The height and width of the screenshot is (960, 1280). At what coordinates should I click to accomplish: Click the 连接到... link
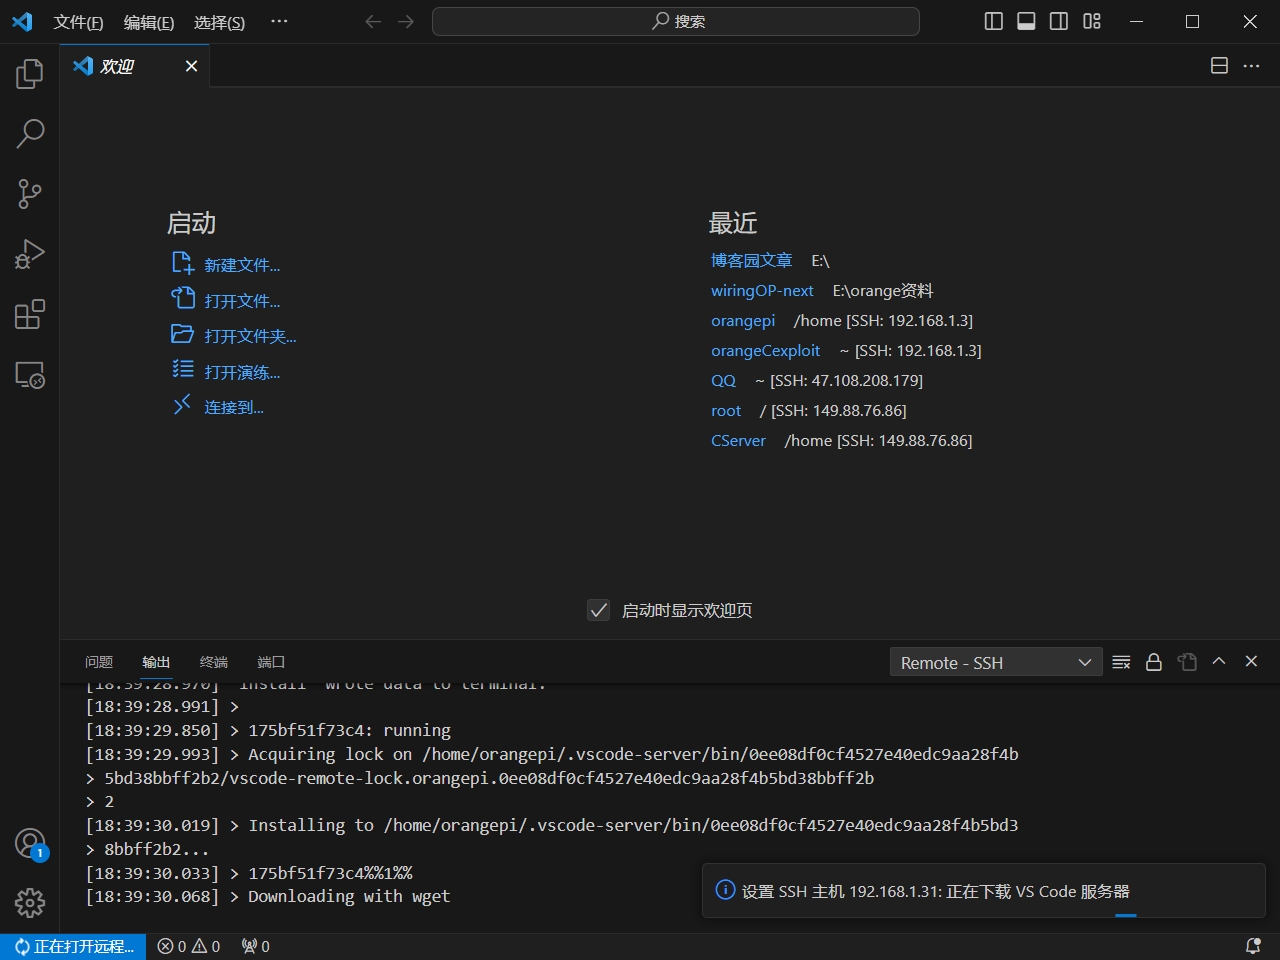[x=234, y=407]
